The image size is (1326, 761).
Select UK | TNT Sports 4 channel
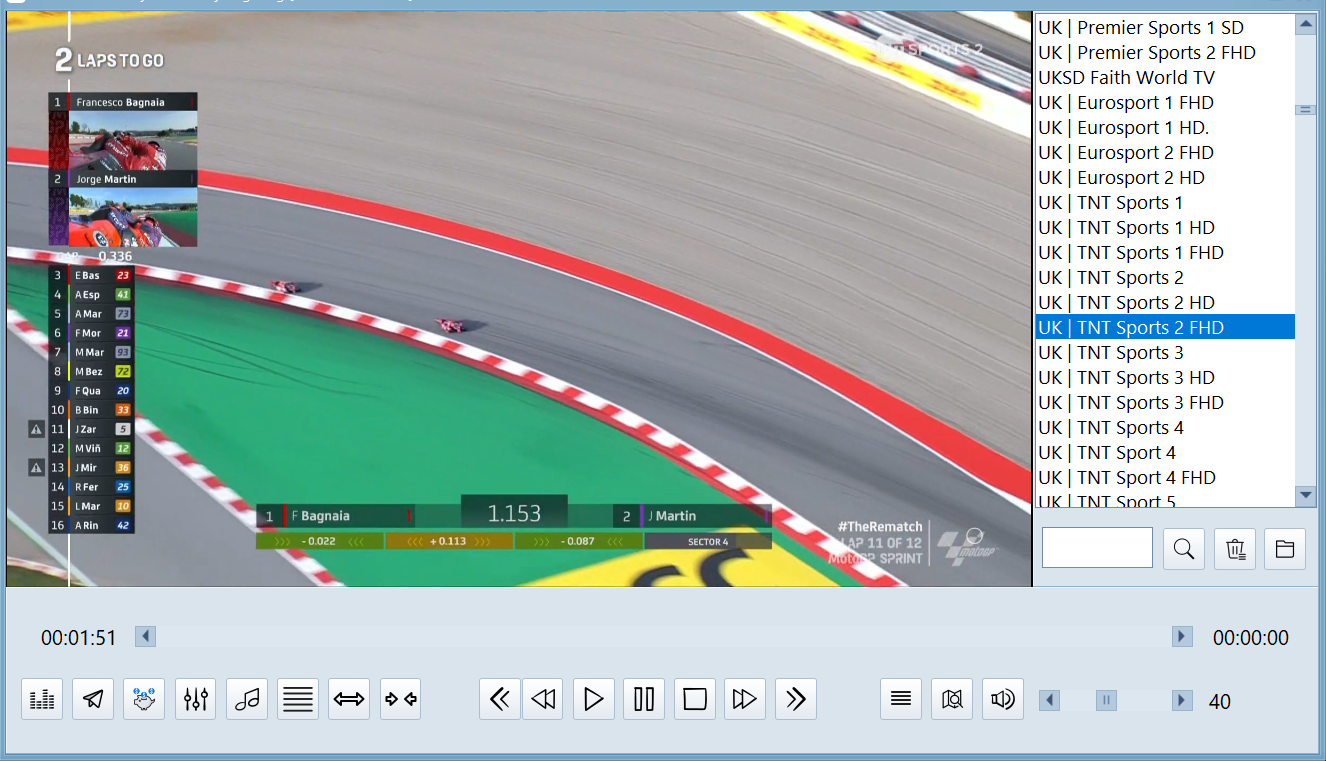click(x=1165, y=428)
